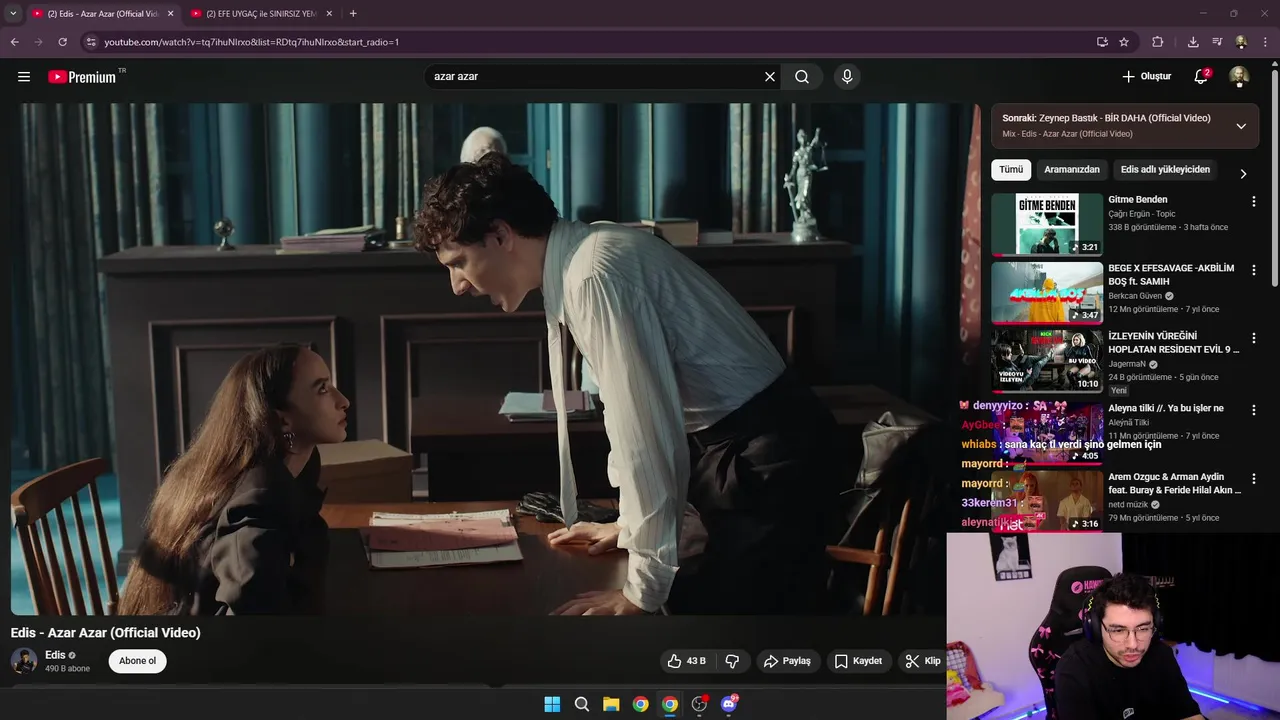1280x720 pixels.
Task: Select Edis adlı yükleyiciden filter chip
Action: point(1165,170)
